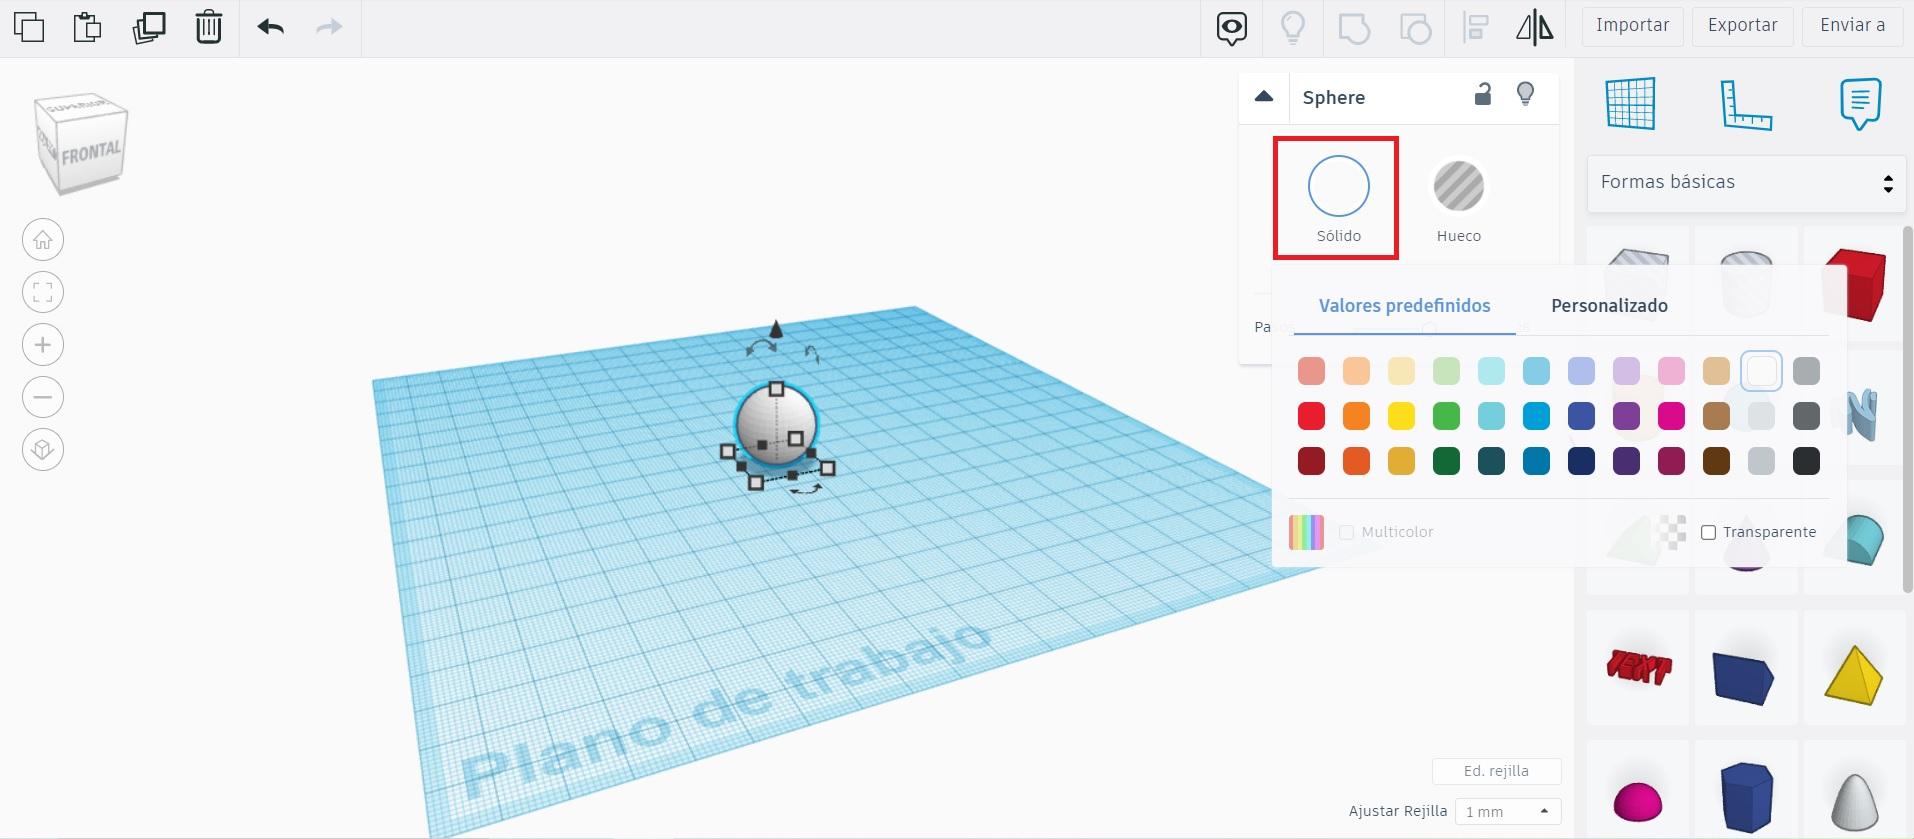This screenshot has height=839, width=1914.
Task: Click the Exportar button
Action: (1742, 26)
